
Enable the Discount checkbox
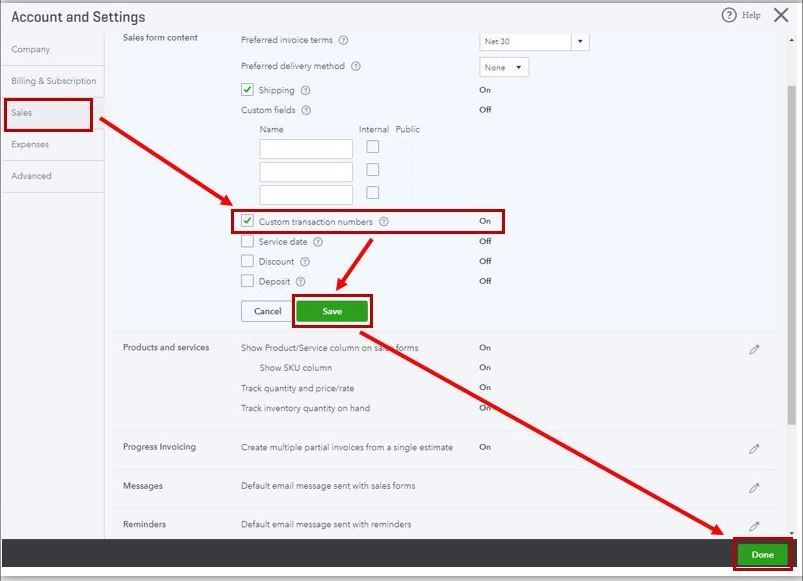(x=247, y=261)
